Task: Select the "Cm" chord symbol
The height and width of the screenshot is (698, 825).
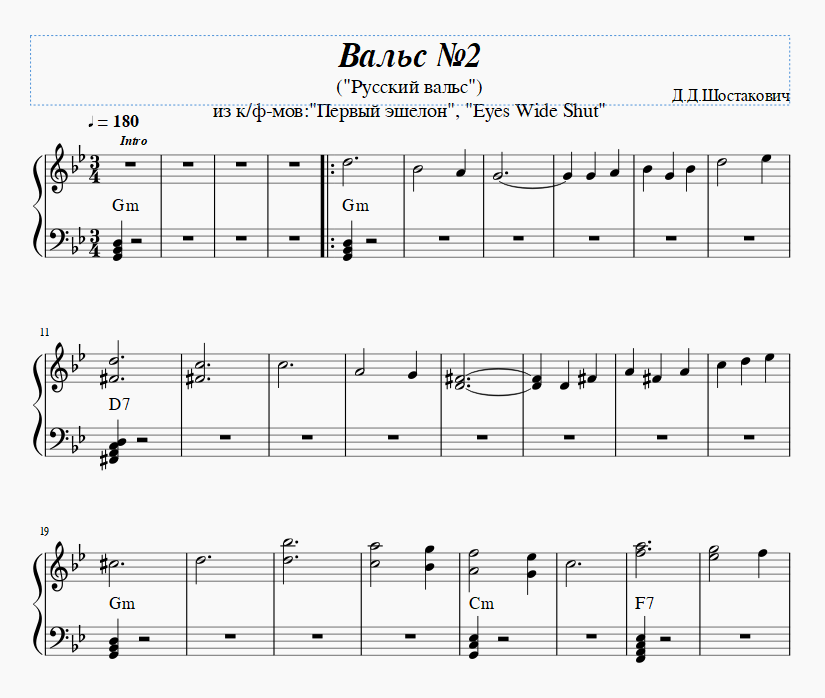Action: coord(481,603)
